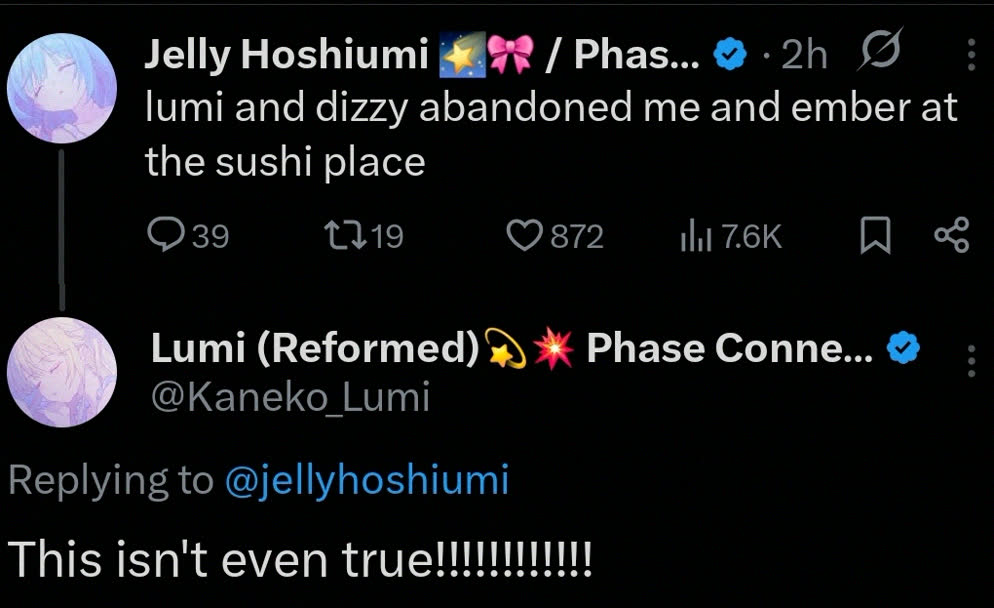Like Jelly Hoshiumi's tweet
The width and height of the screenshot is (994, 608).
point(522,235)
